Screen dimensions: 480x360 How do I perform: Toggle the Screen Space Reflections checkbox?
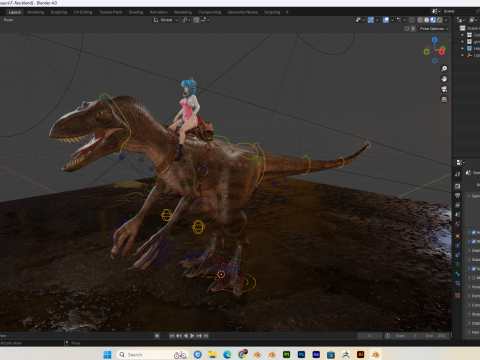coord(473,269)
